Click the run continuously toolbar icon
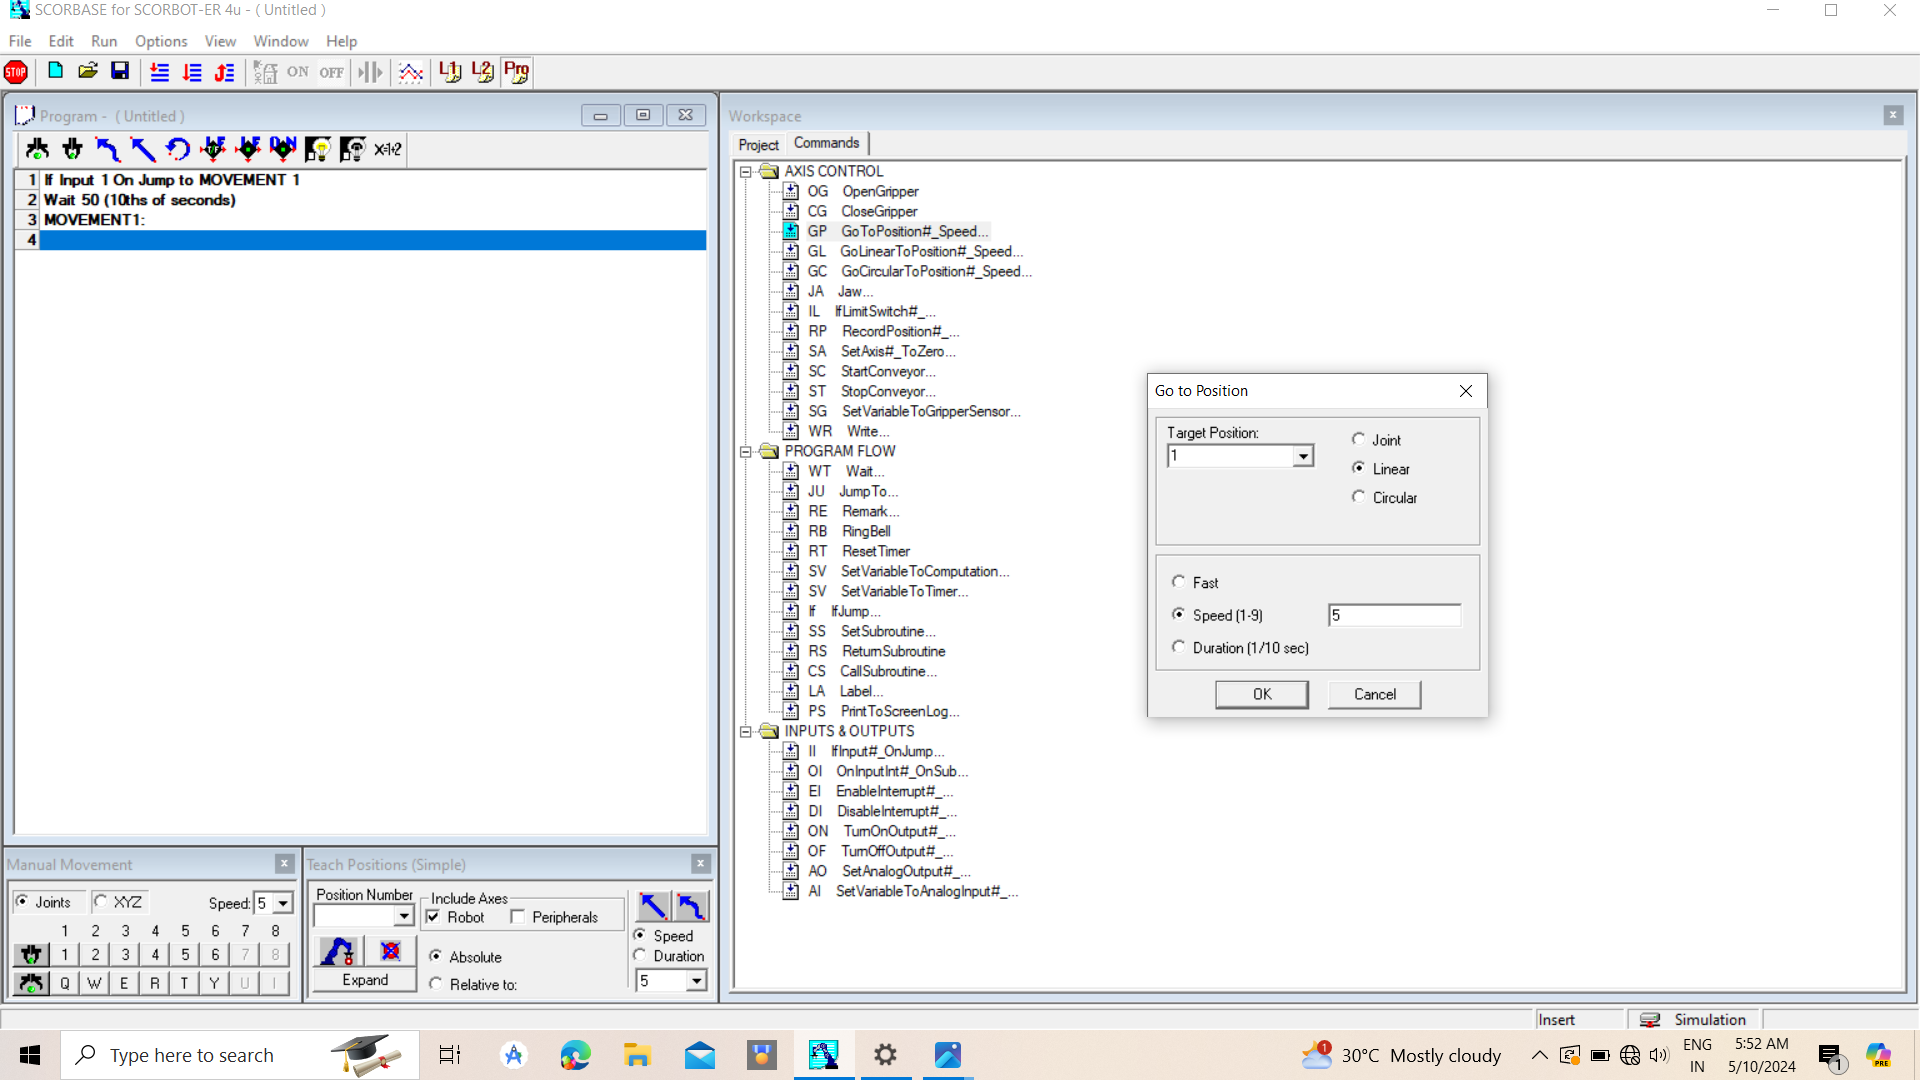This screenshot has width=1920, height=1080. 225,72
